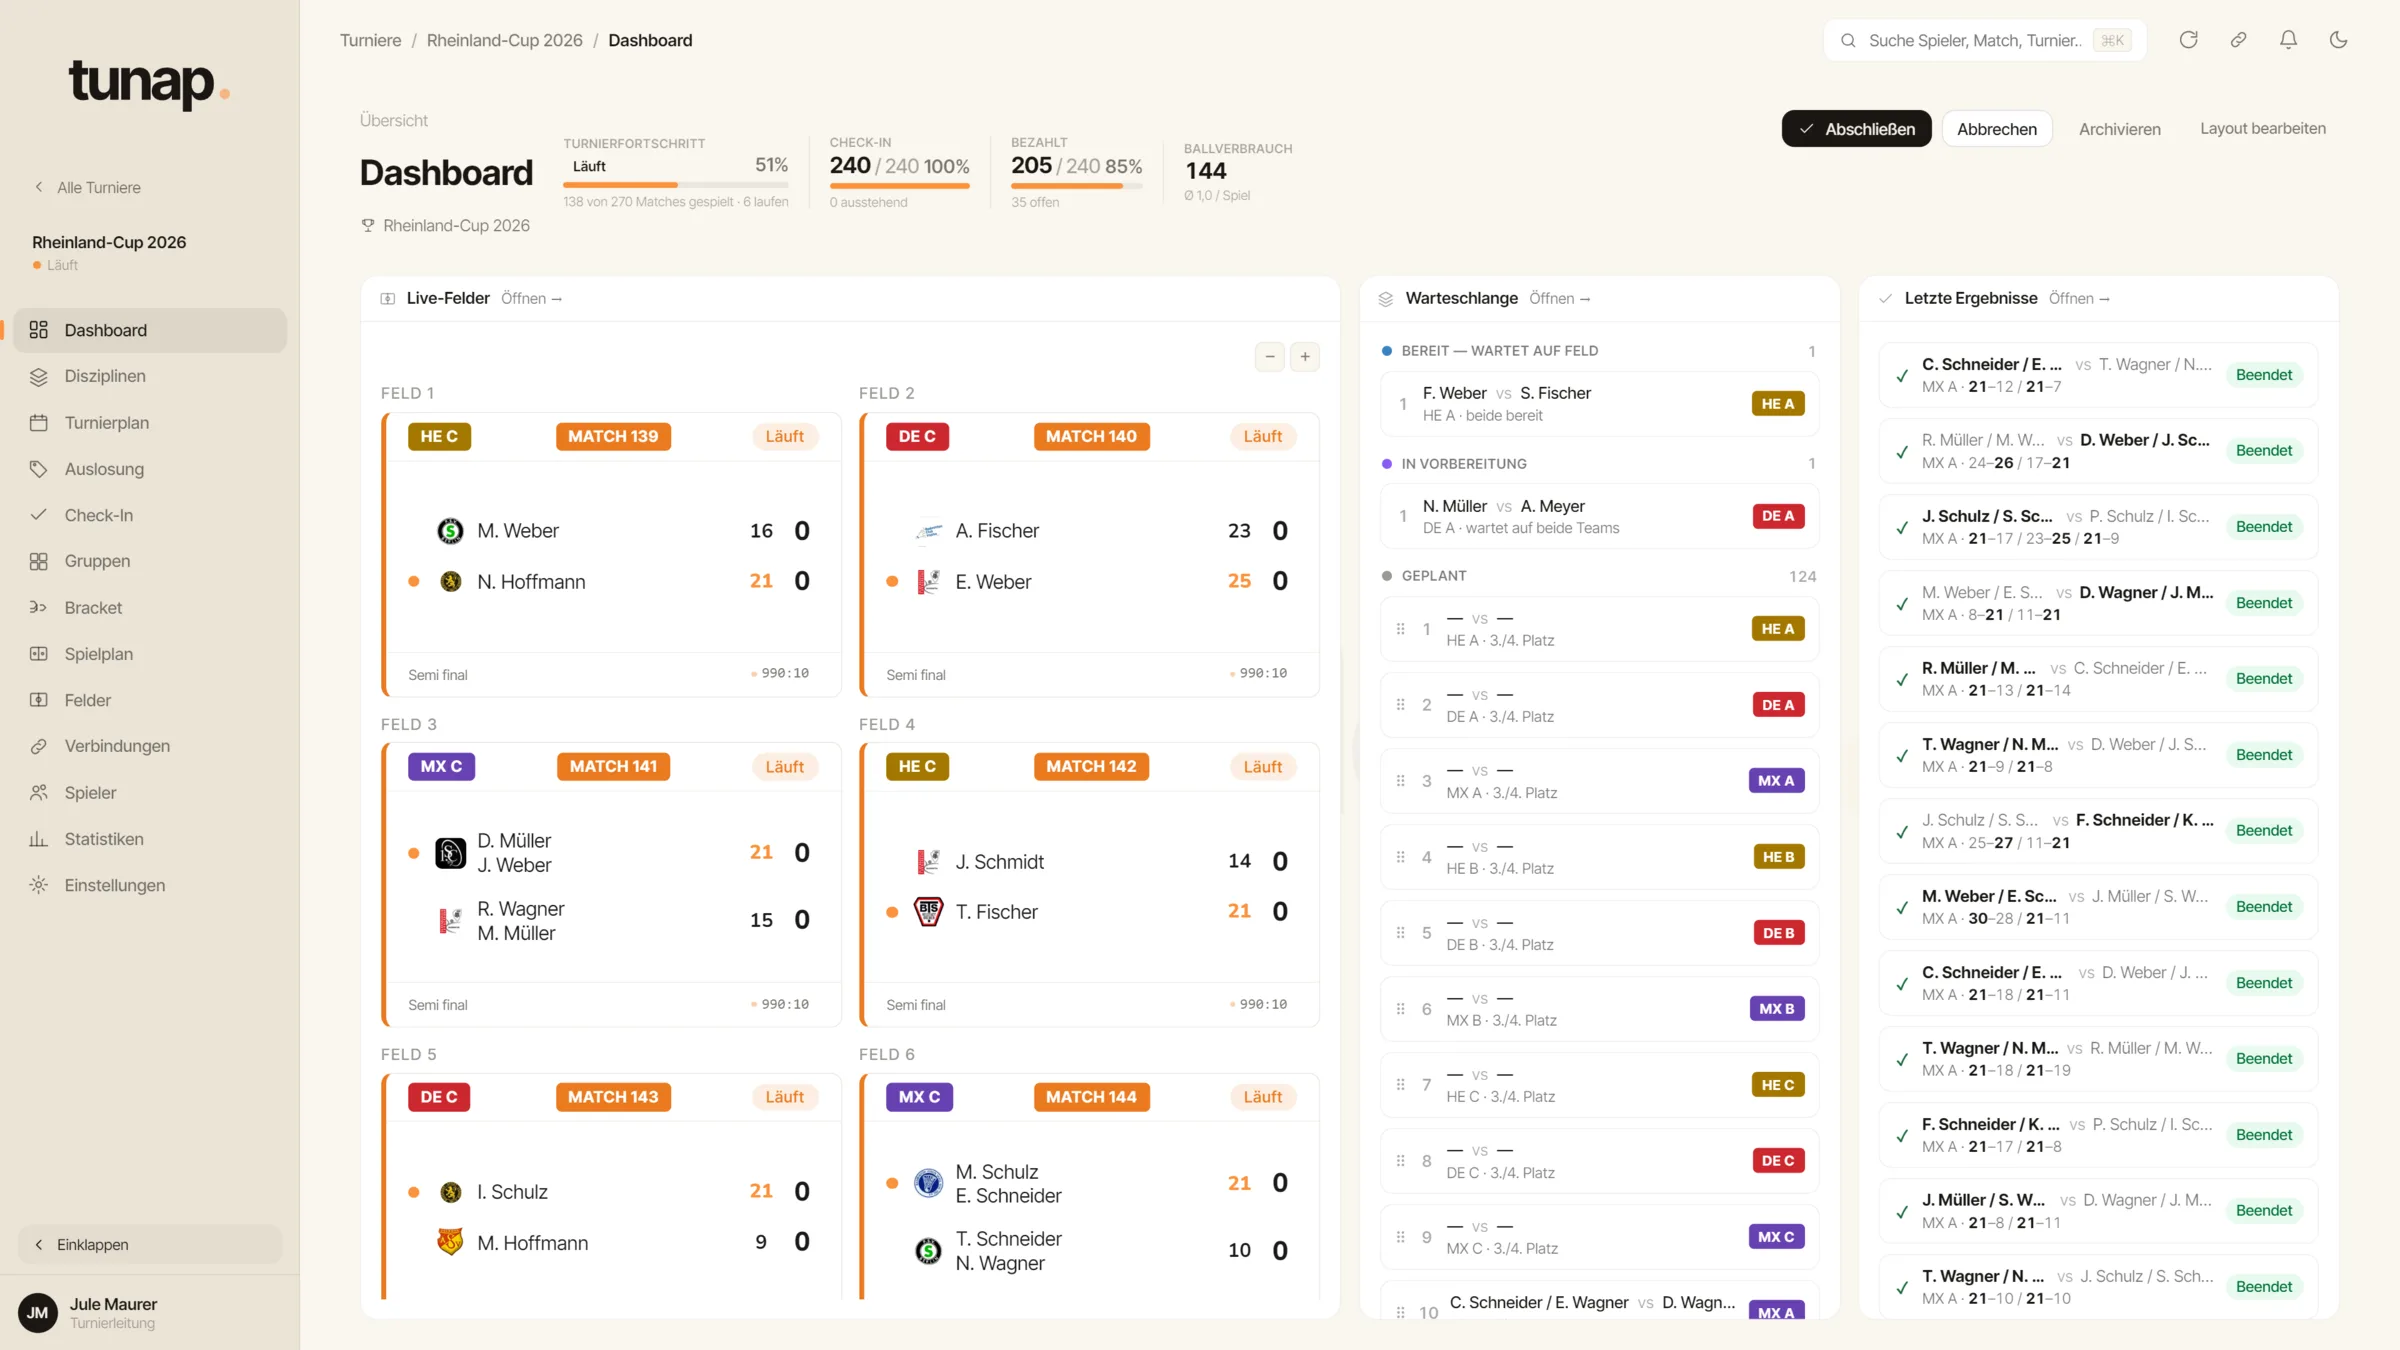Click the Abschließen button
2400x1350 pixels.
(x=1856, y=129)
